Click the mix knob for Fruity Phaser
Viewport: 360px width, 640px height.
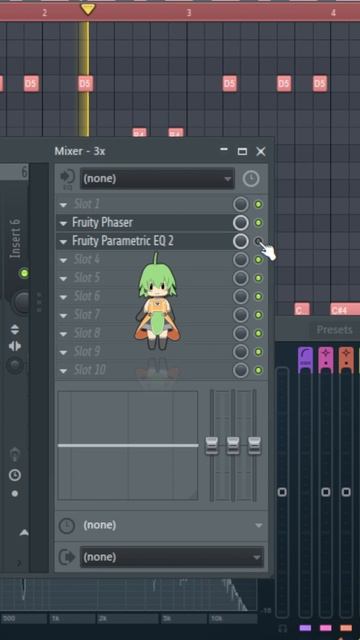coord(241,223)
